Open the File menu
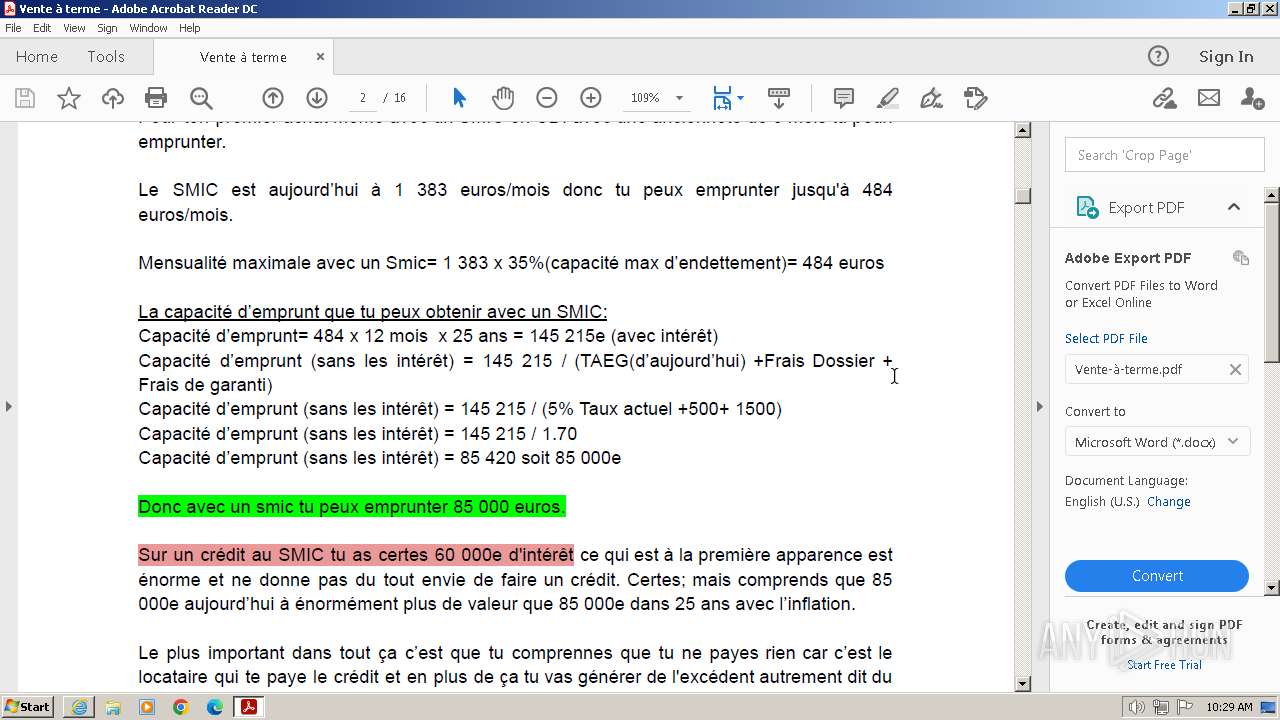Image resolution: width=1280 pixels, height=720 pixels. click(13, 28)
